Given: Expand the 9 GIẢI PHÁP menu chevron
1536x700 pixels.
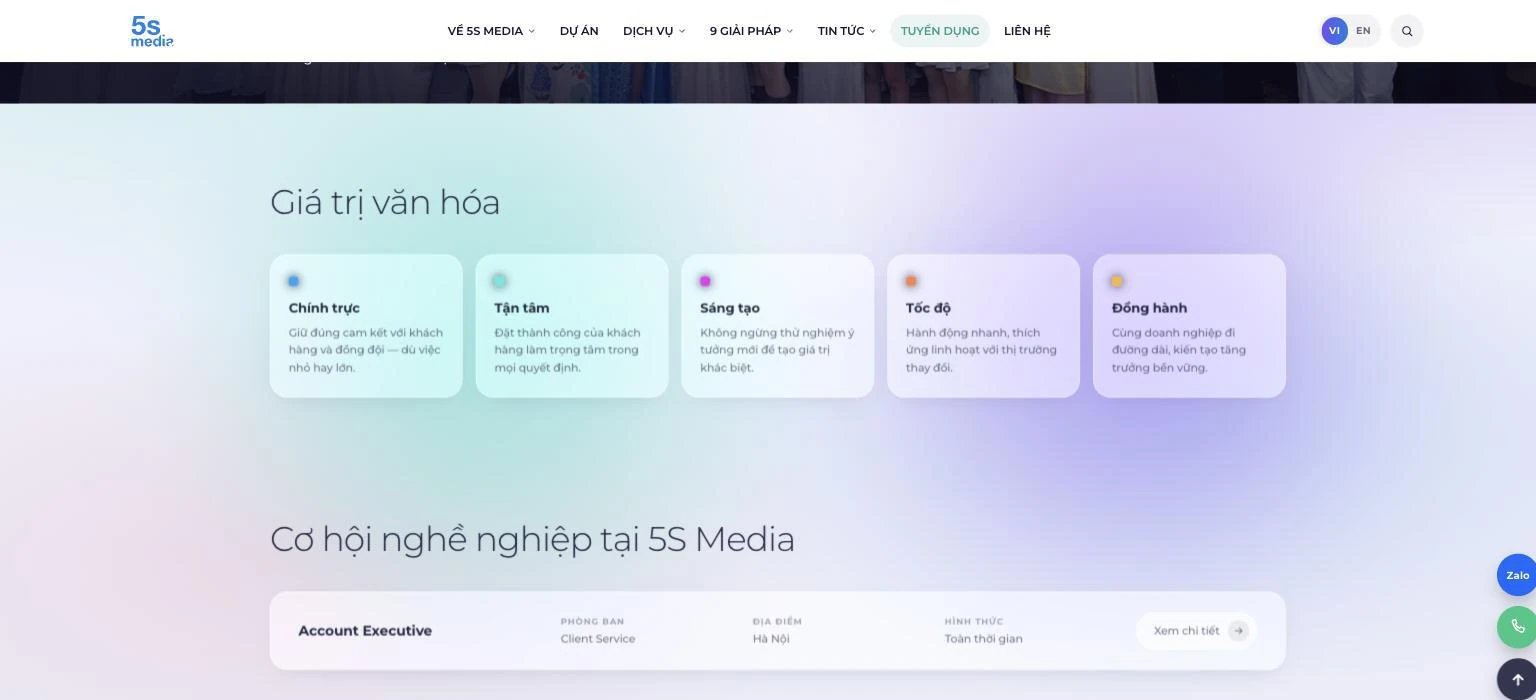Looking at the screenshot, I should pyautogui.click(x=790, y=31).
